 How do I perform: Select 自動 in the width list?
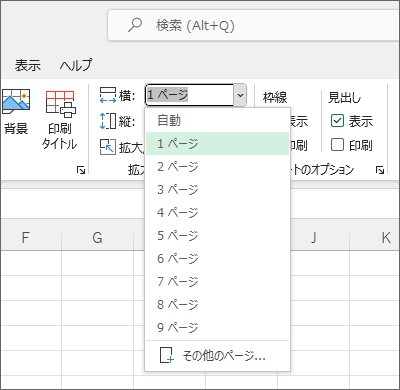pyautogui.click(x=218, y=120)
